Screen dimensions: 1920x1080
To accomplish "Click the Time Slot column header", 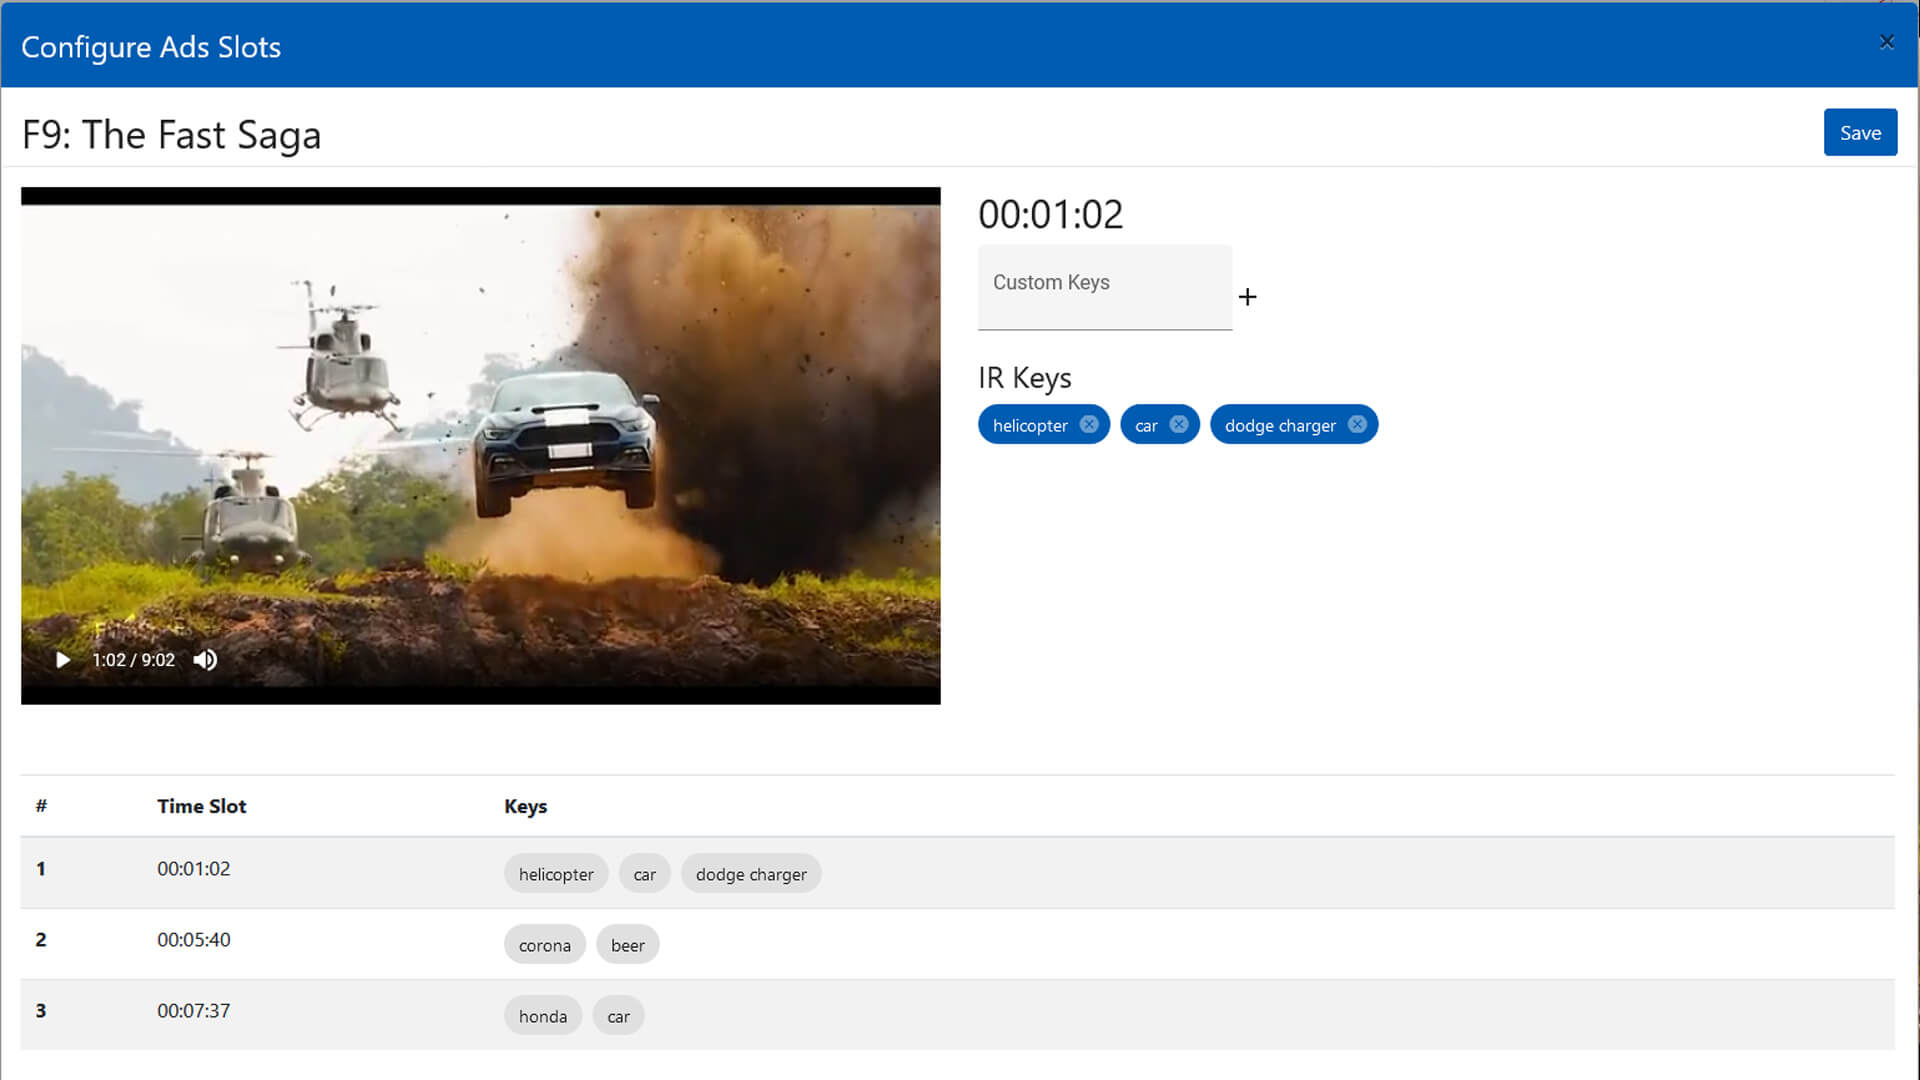I will click(201, 806).
